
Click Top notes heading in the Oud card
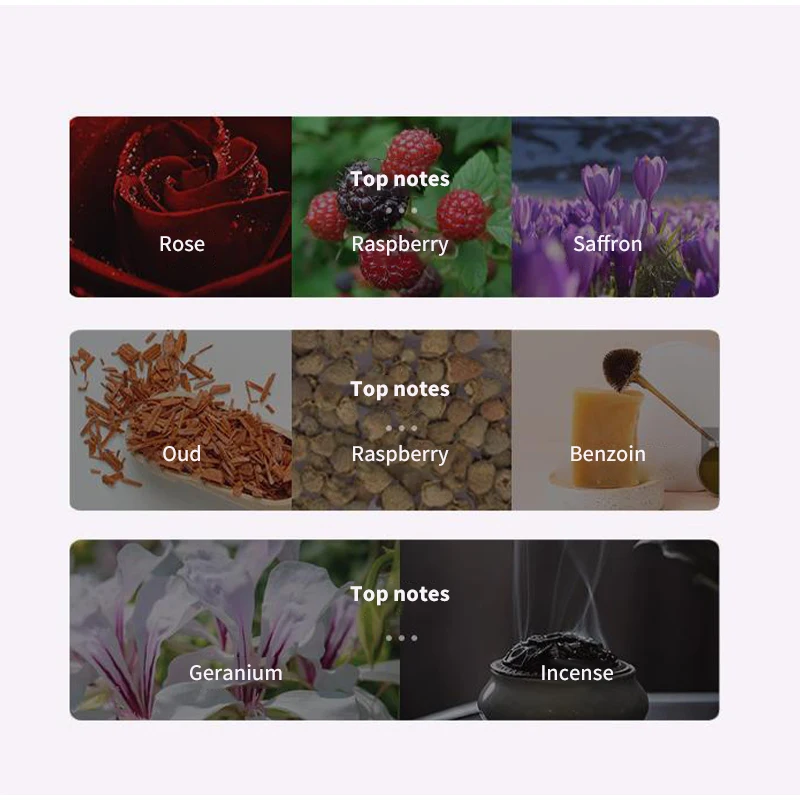click(400, 389)
